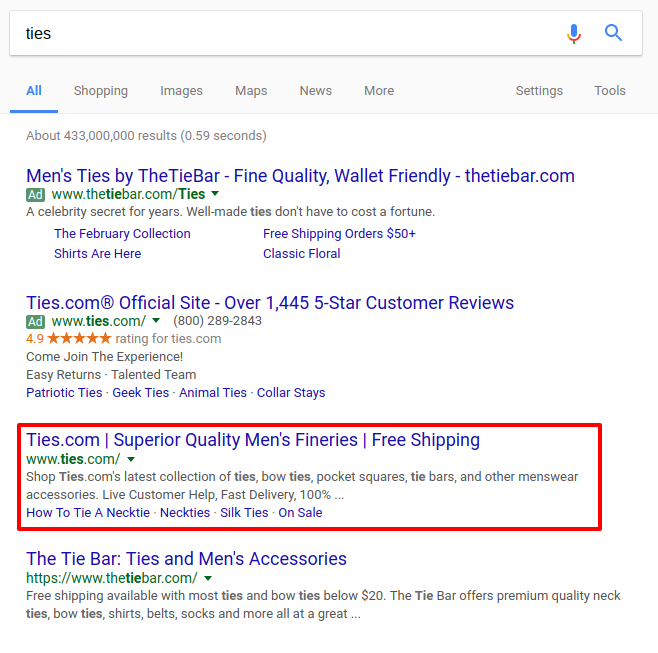This screenshot has height=653, width=658.
Task: Open Free Shipping Orders $50+ sitelink
Action: (x=339, y=233)
